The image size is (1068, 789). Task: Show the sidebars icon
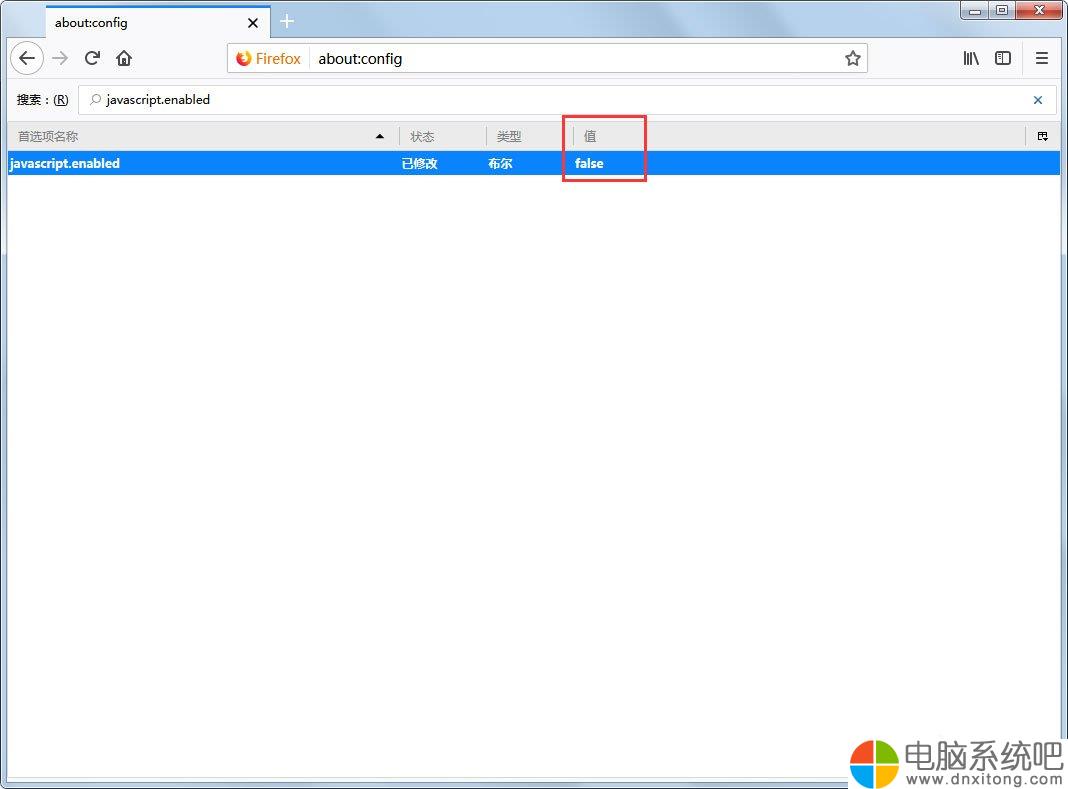coord(1003,59)
